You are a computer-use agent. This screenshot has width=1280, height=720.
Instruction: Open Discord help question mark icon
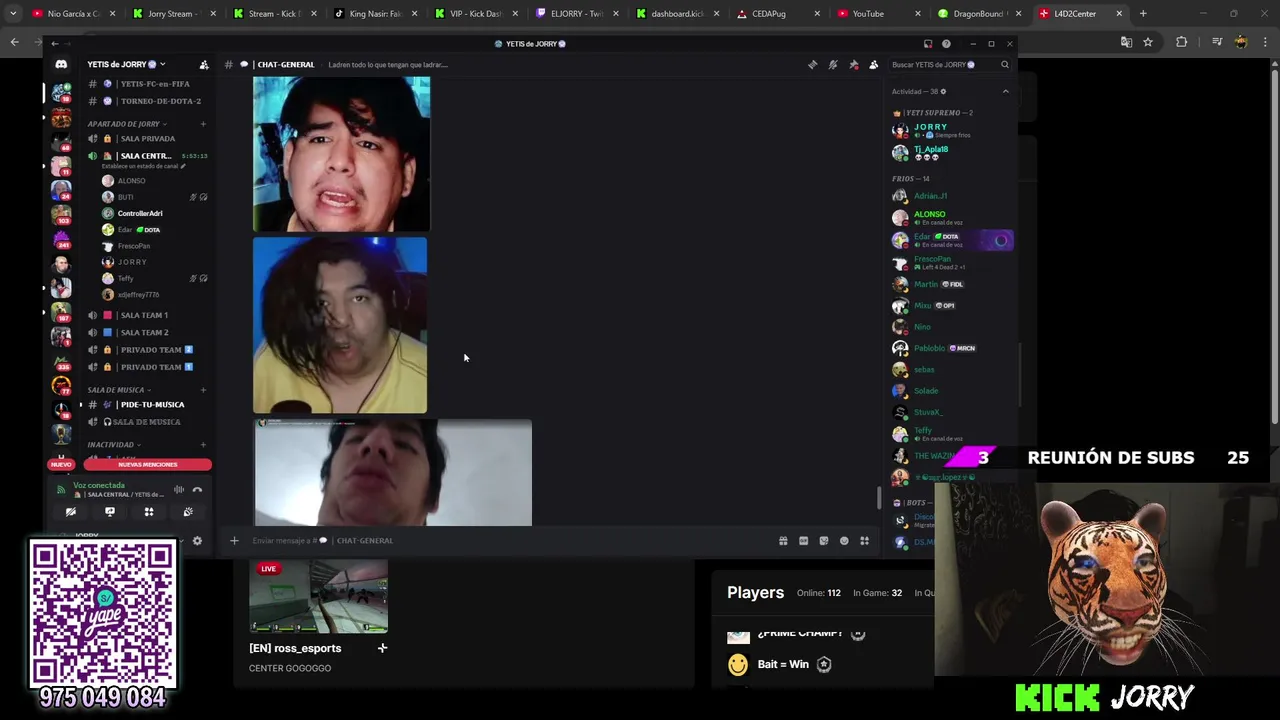[x=946, y=44]
